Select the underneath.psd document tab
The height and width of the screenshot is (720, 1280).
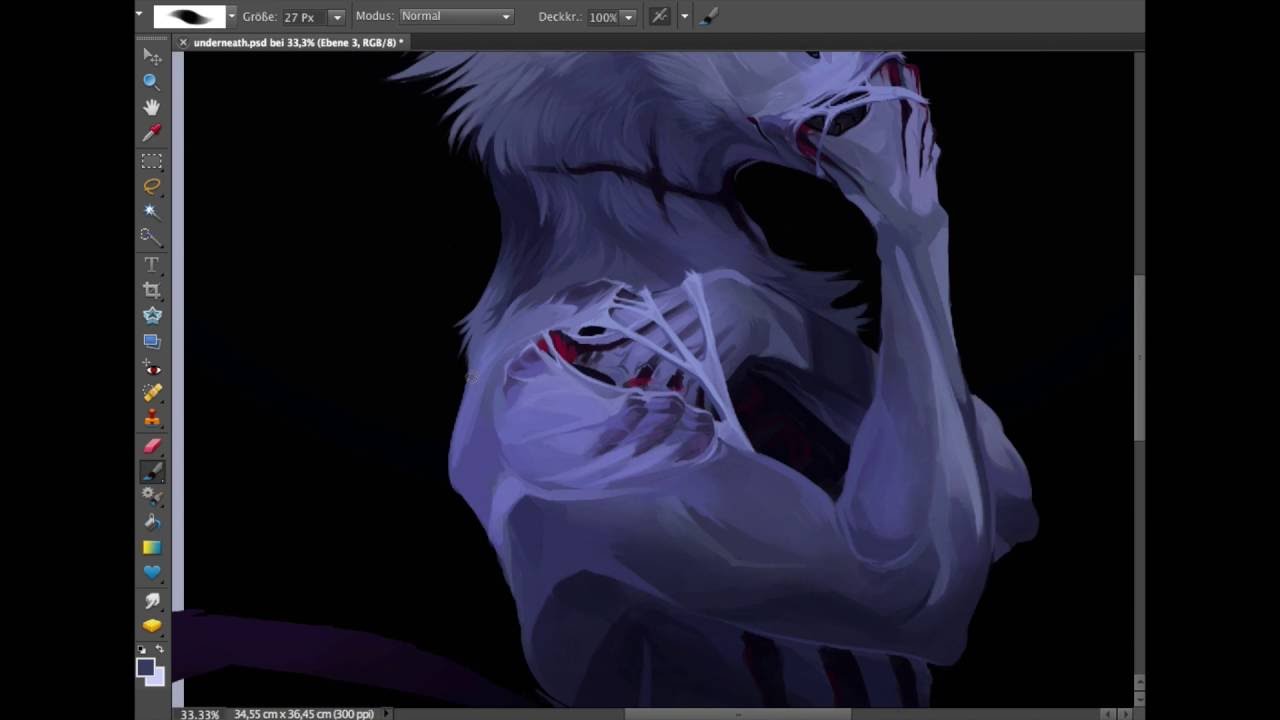pyautogui.click(x=298, y=43)
